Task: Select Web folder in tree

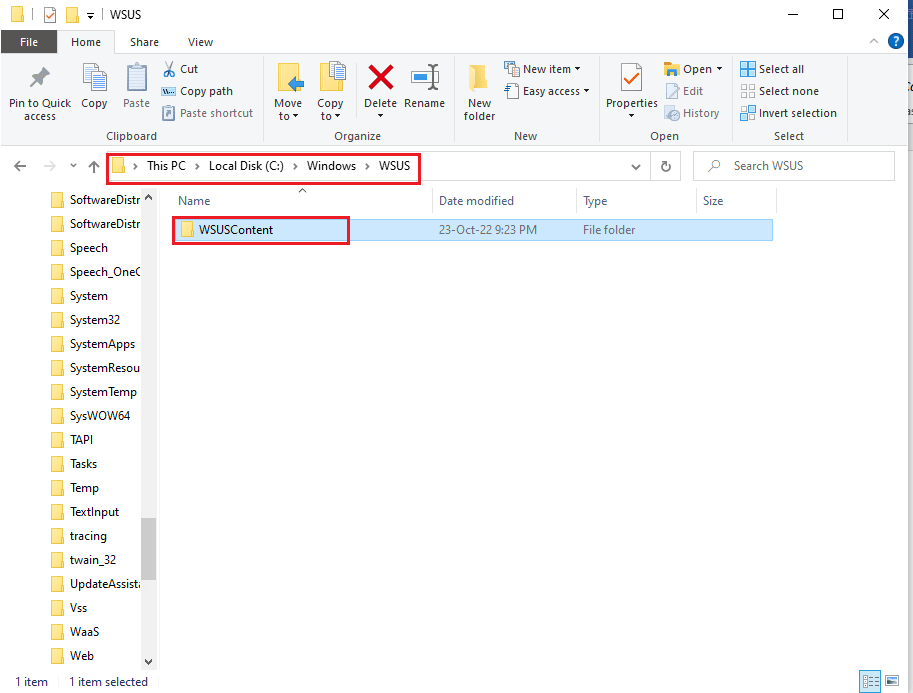Action: click(82, 656)
